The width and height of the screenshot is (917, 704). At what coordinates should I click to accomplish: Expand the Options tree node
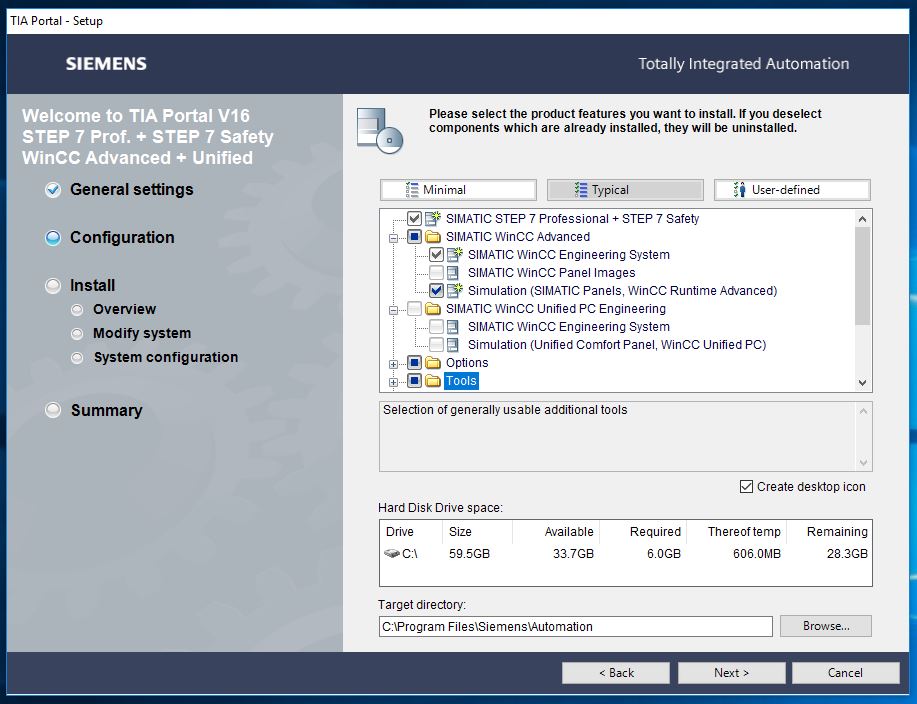tap(393, 364)
